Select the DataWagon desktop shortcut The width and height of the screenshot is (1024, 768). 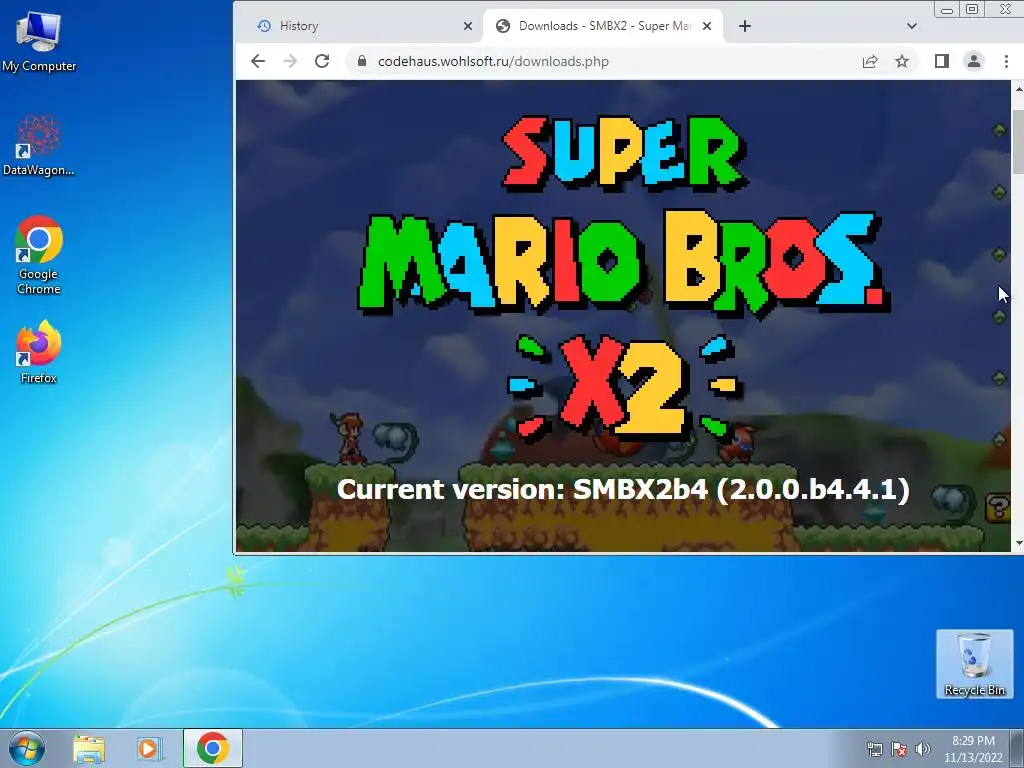tap(39, 146)
